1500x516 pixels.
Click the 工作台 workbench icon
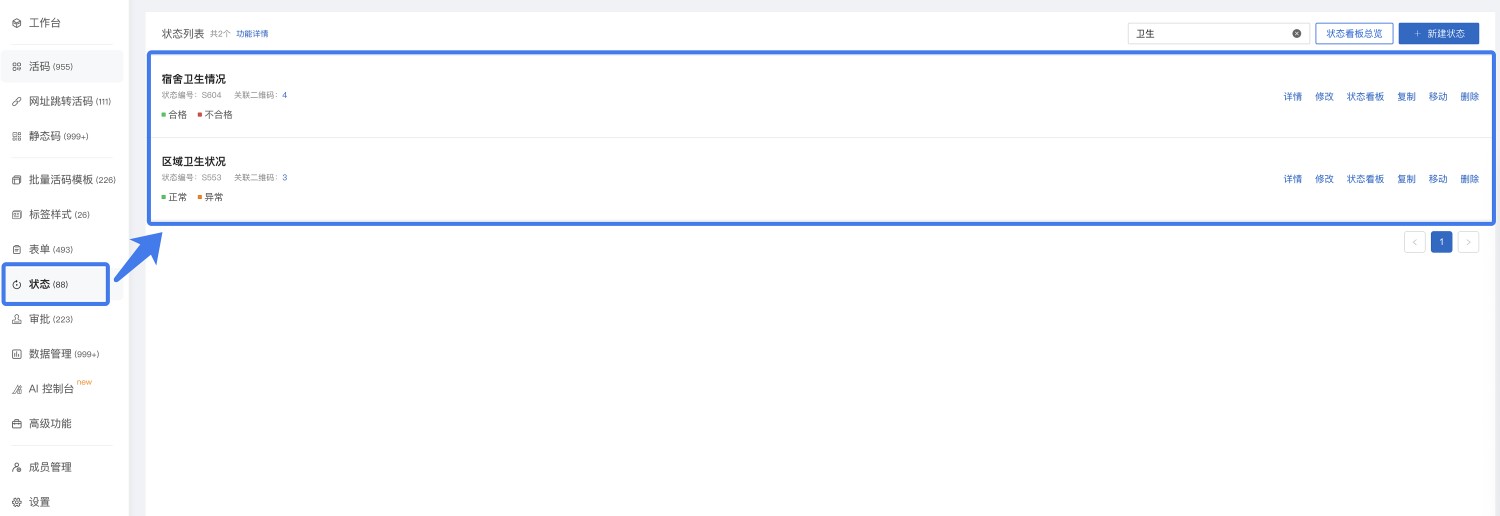[x=16, y=23]
